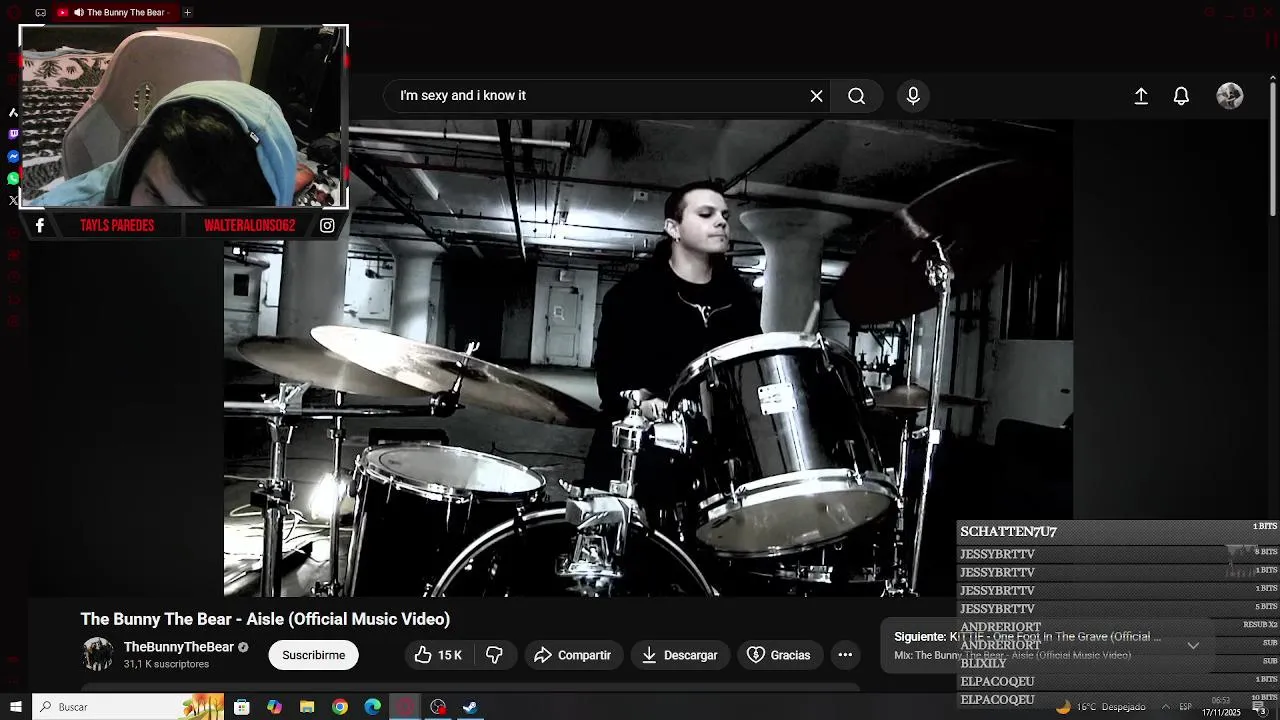Start voice search with microphone icon
The height and width of the screenshot is (720, 1280).
913,96
